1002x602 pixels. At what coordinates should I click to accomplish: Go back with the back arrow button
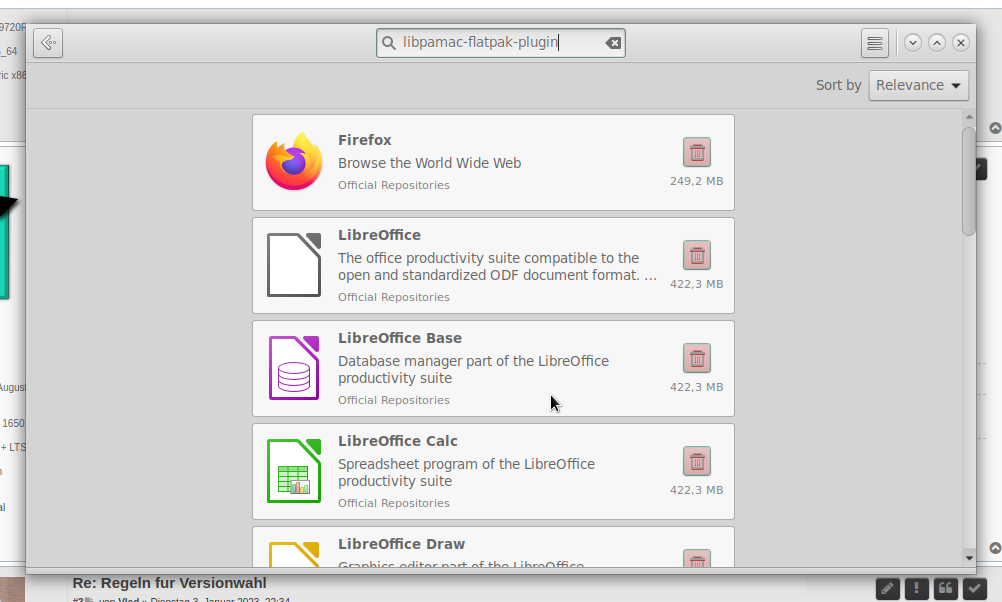pos(48,43)
